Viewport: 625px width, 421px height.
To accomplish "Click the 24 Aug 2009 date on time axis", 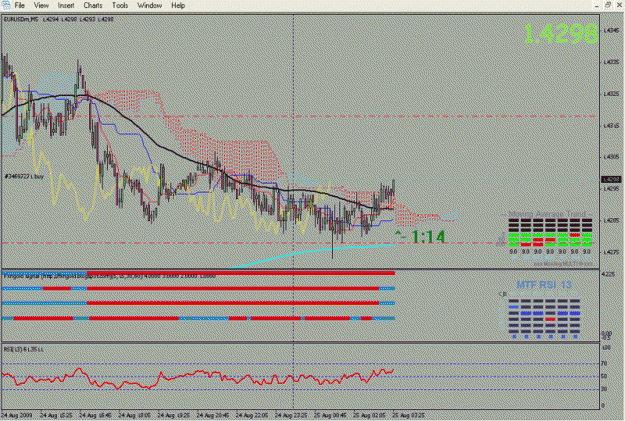I will tap(16, 415).
